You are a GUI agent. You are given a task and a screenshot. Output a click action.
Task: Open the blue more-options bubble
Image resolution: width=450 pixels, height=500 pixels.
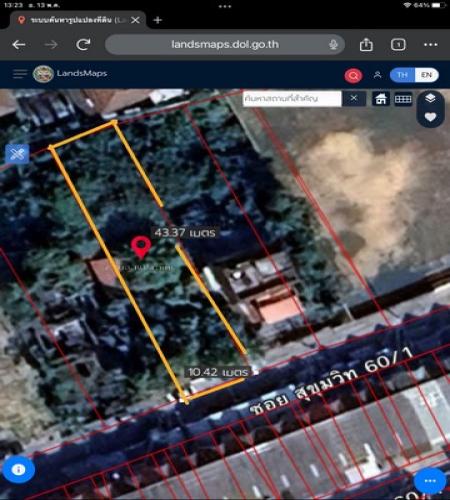tap(430, 480)
